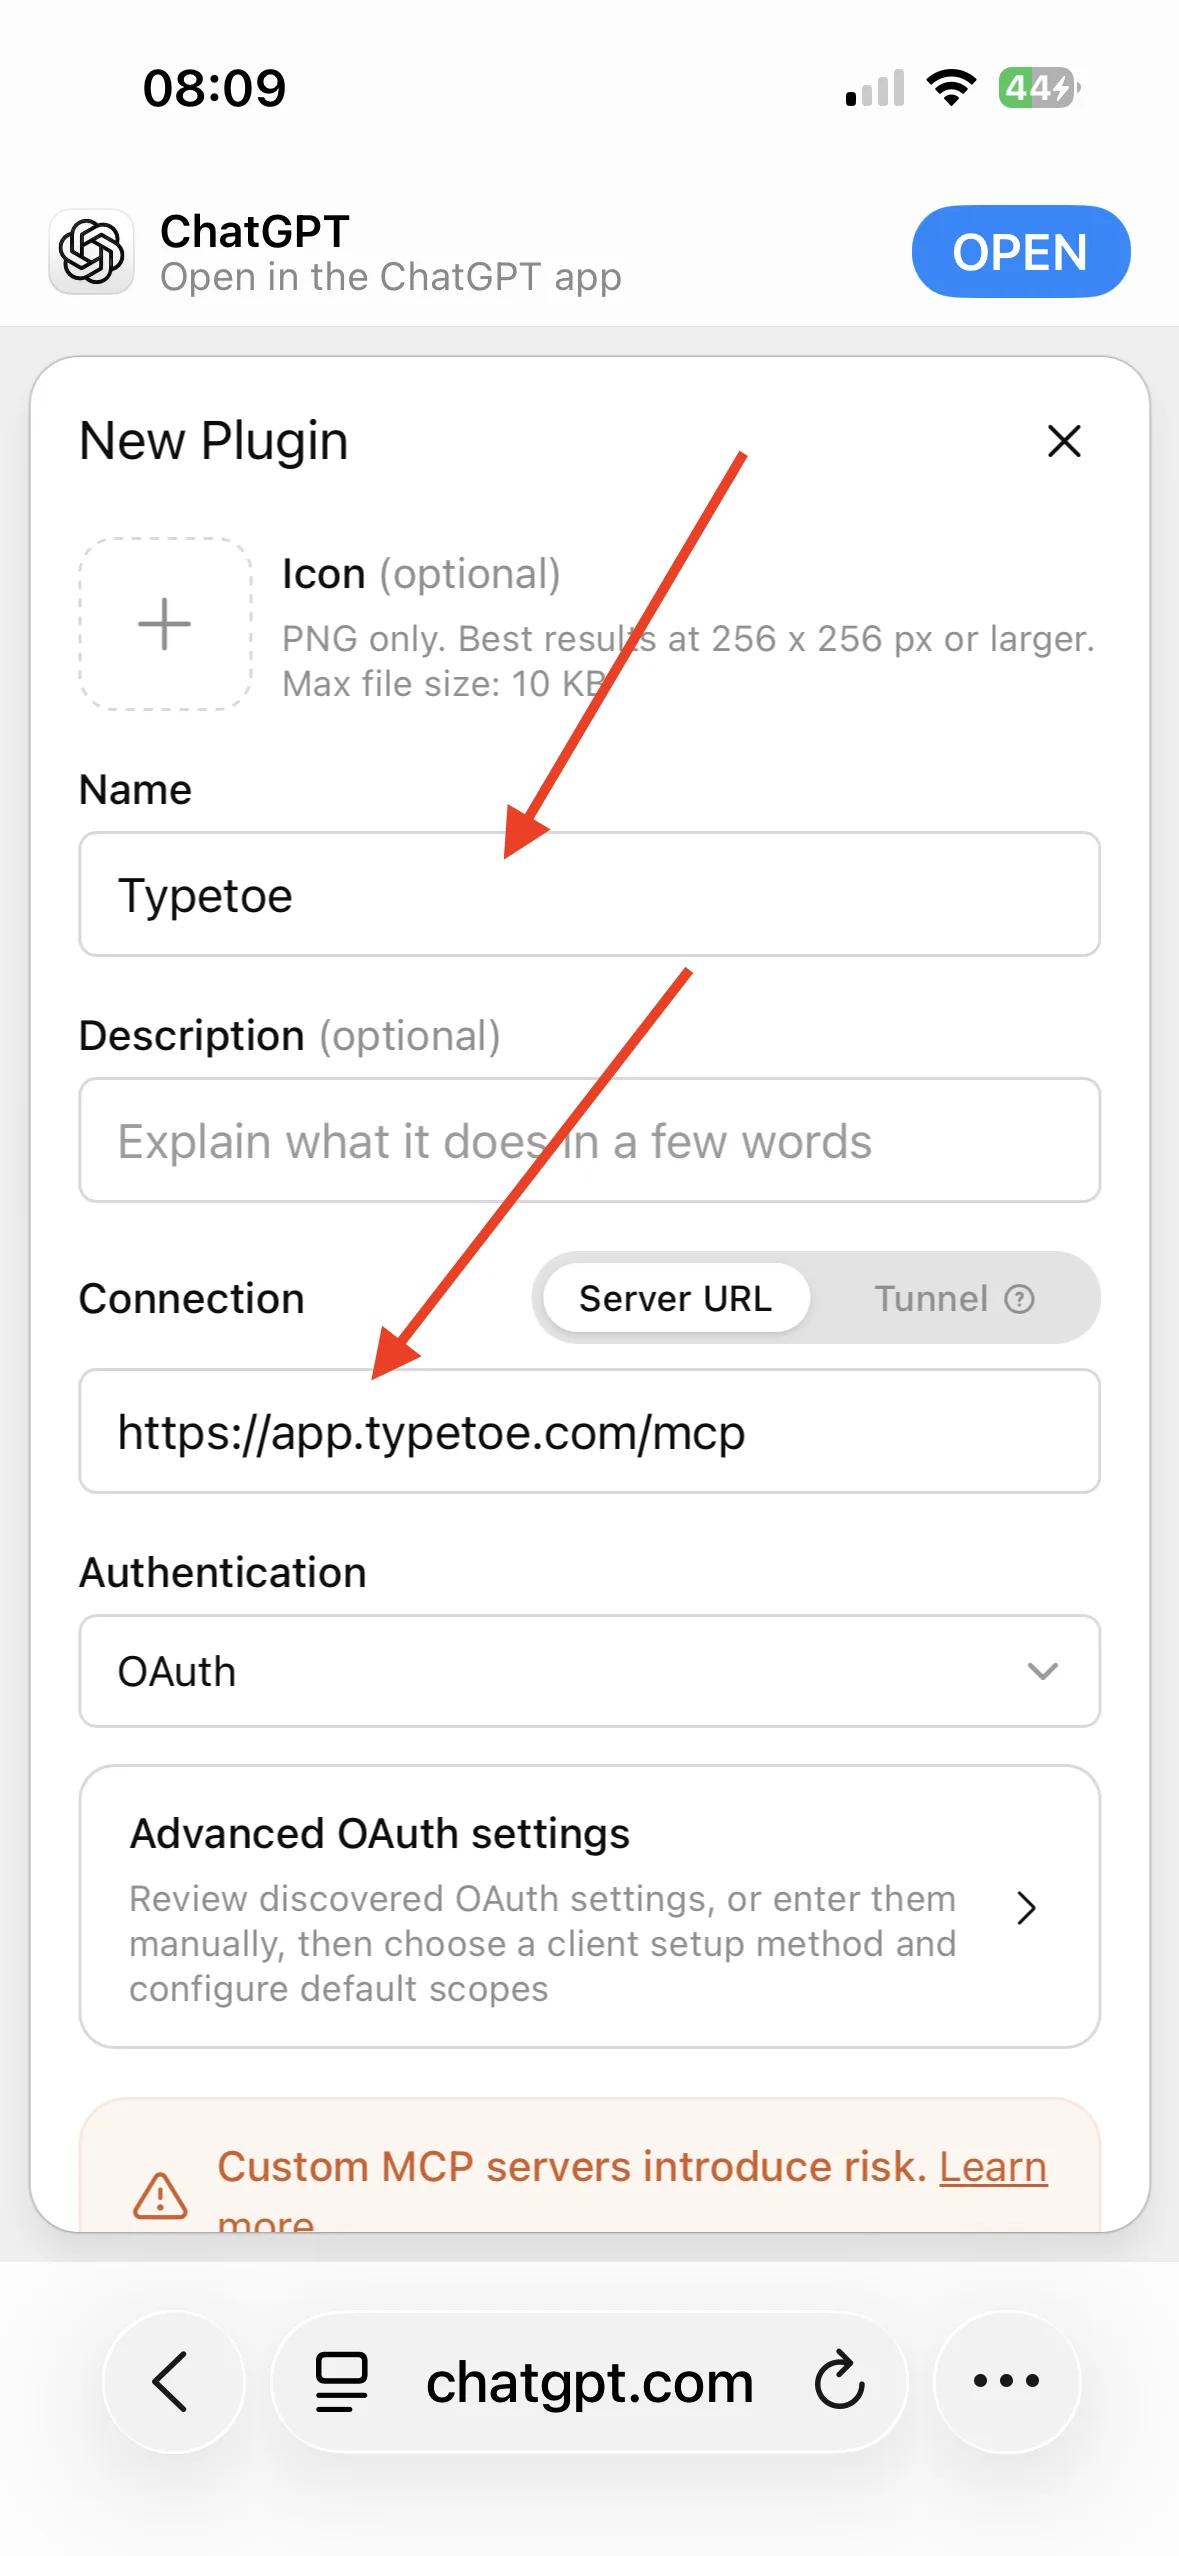Tap the battery indicator
1179x2556 pixels.
tap(1039, 88)
